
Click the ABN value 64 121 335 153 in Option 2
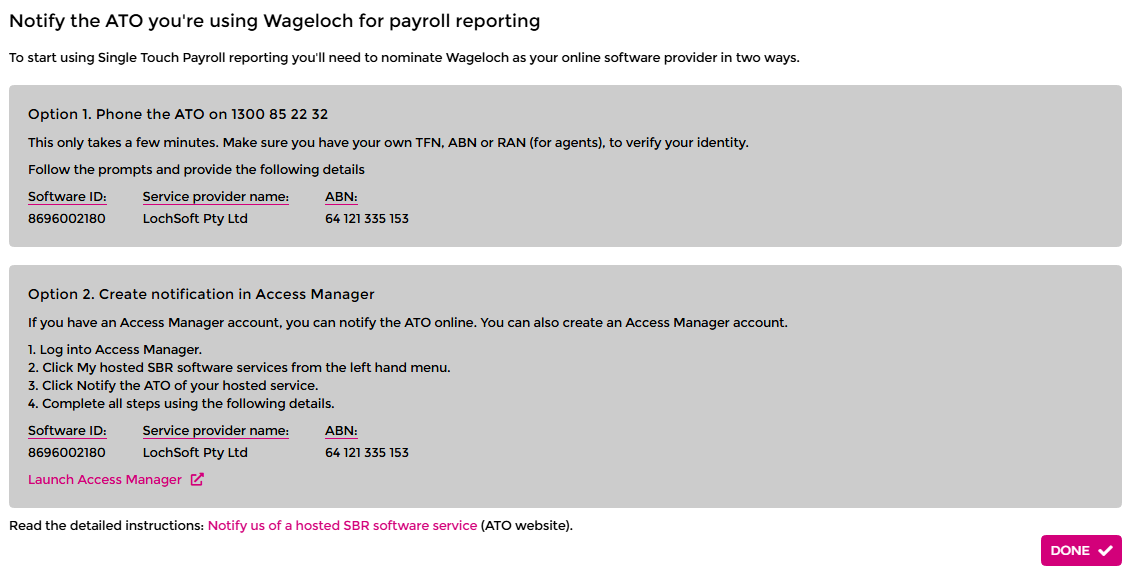367,452
